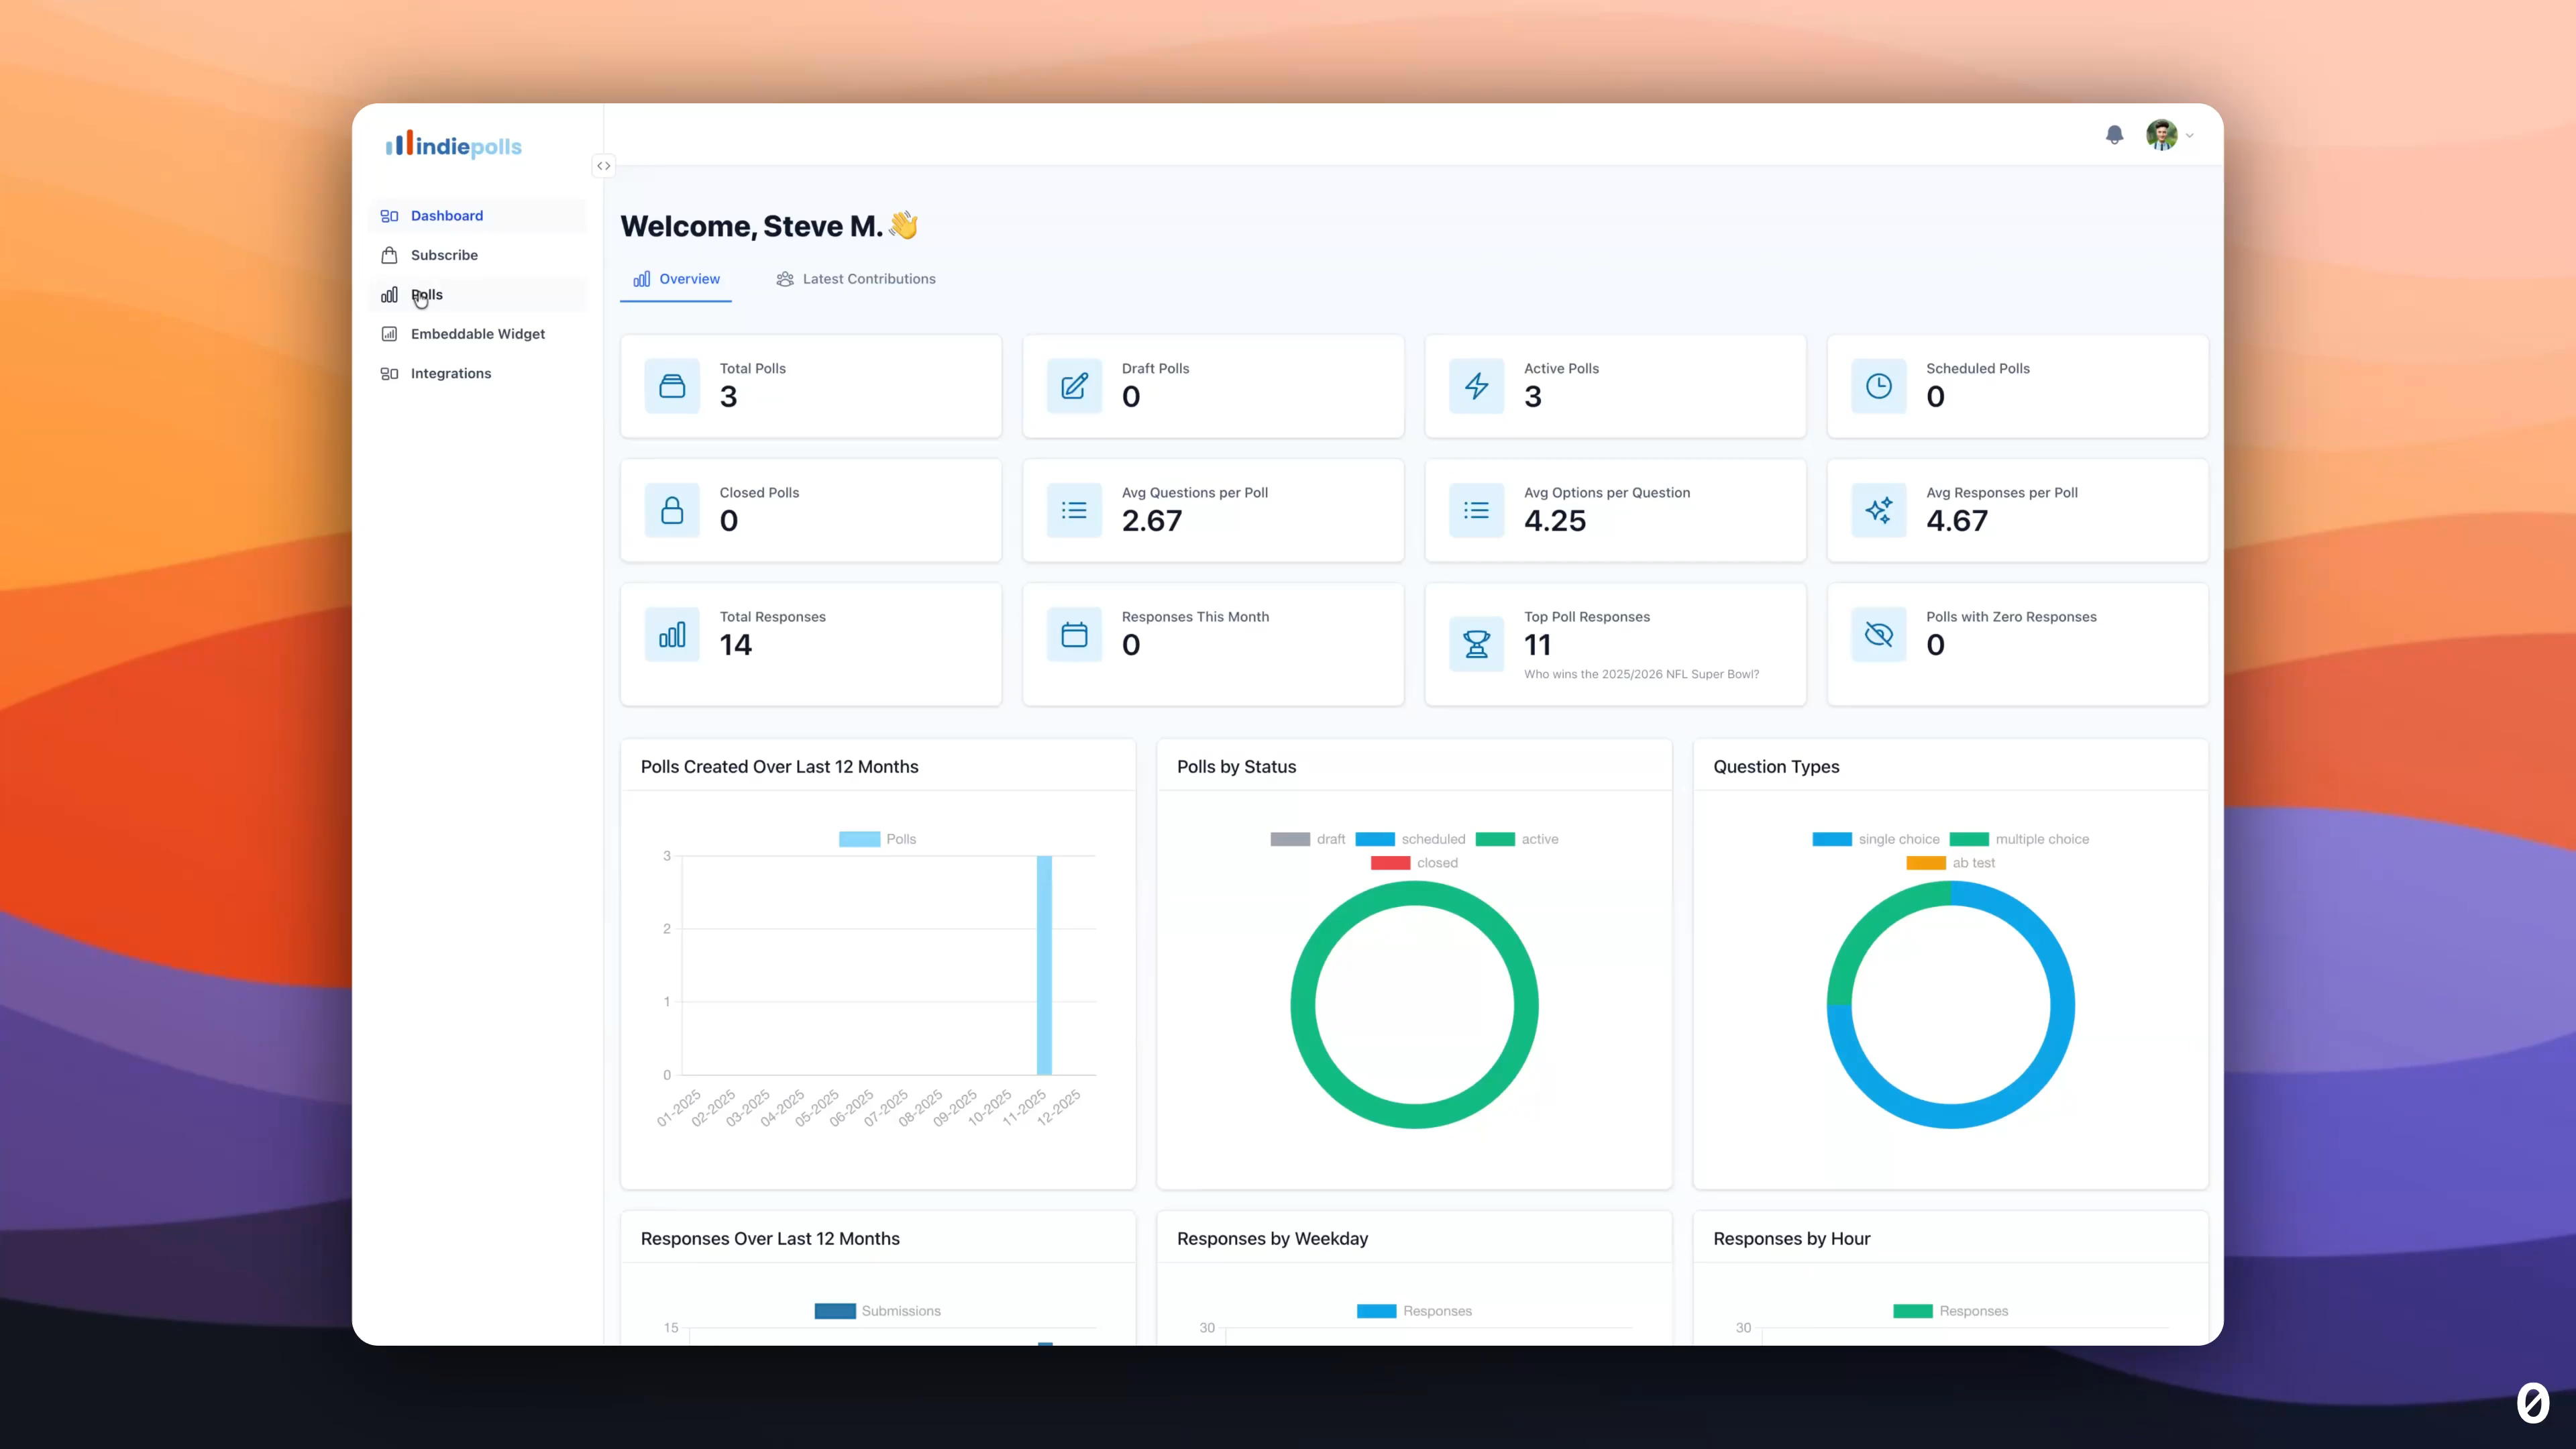This screenshot has height=1449, width=2576.
Task: Click the Integrations sidebar icon
Action: click(389, 373)
